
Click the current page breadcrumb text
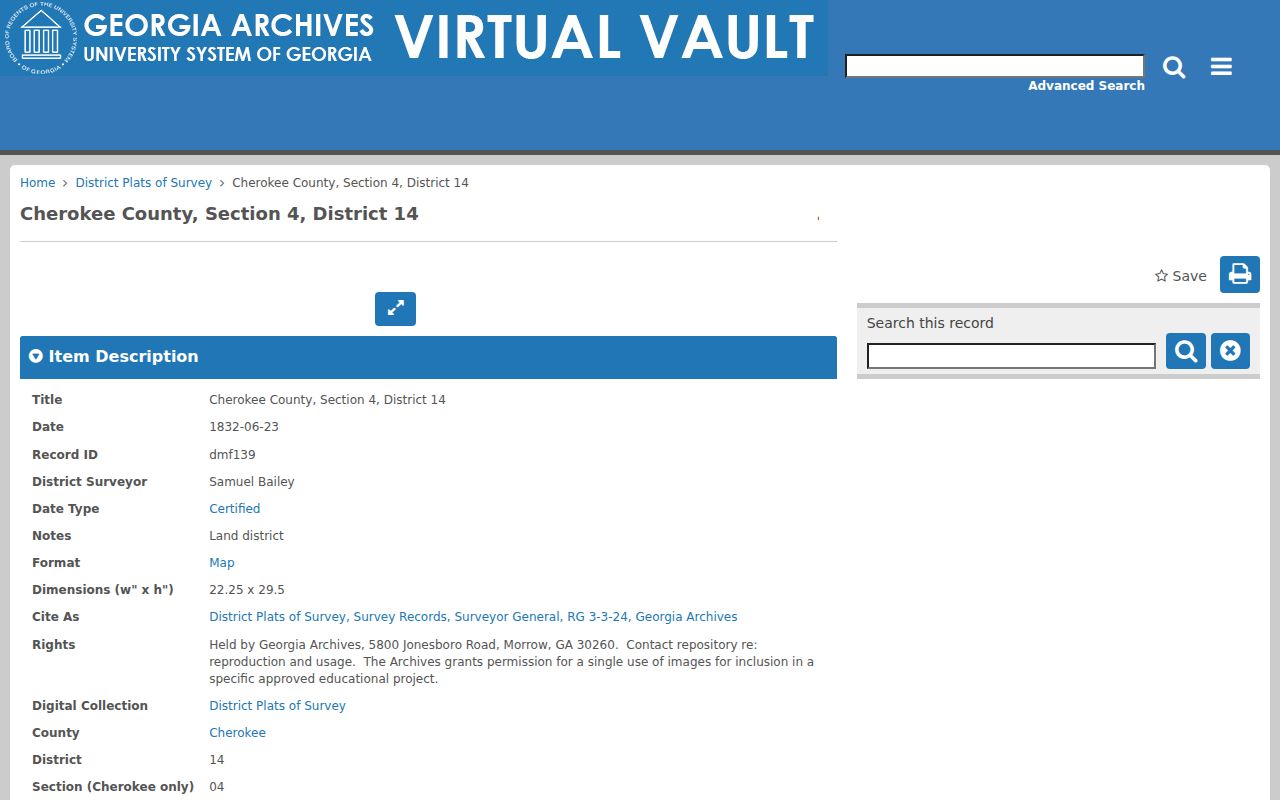350,183
